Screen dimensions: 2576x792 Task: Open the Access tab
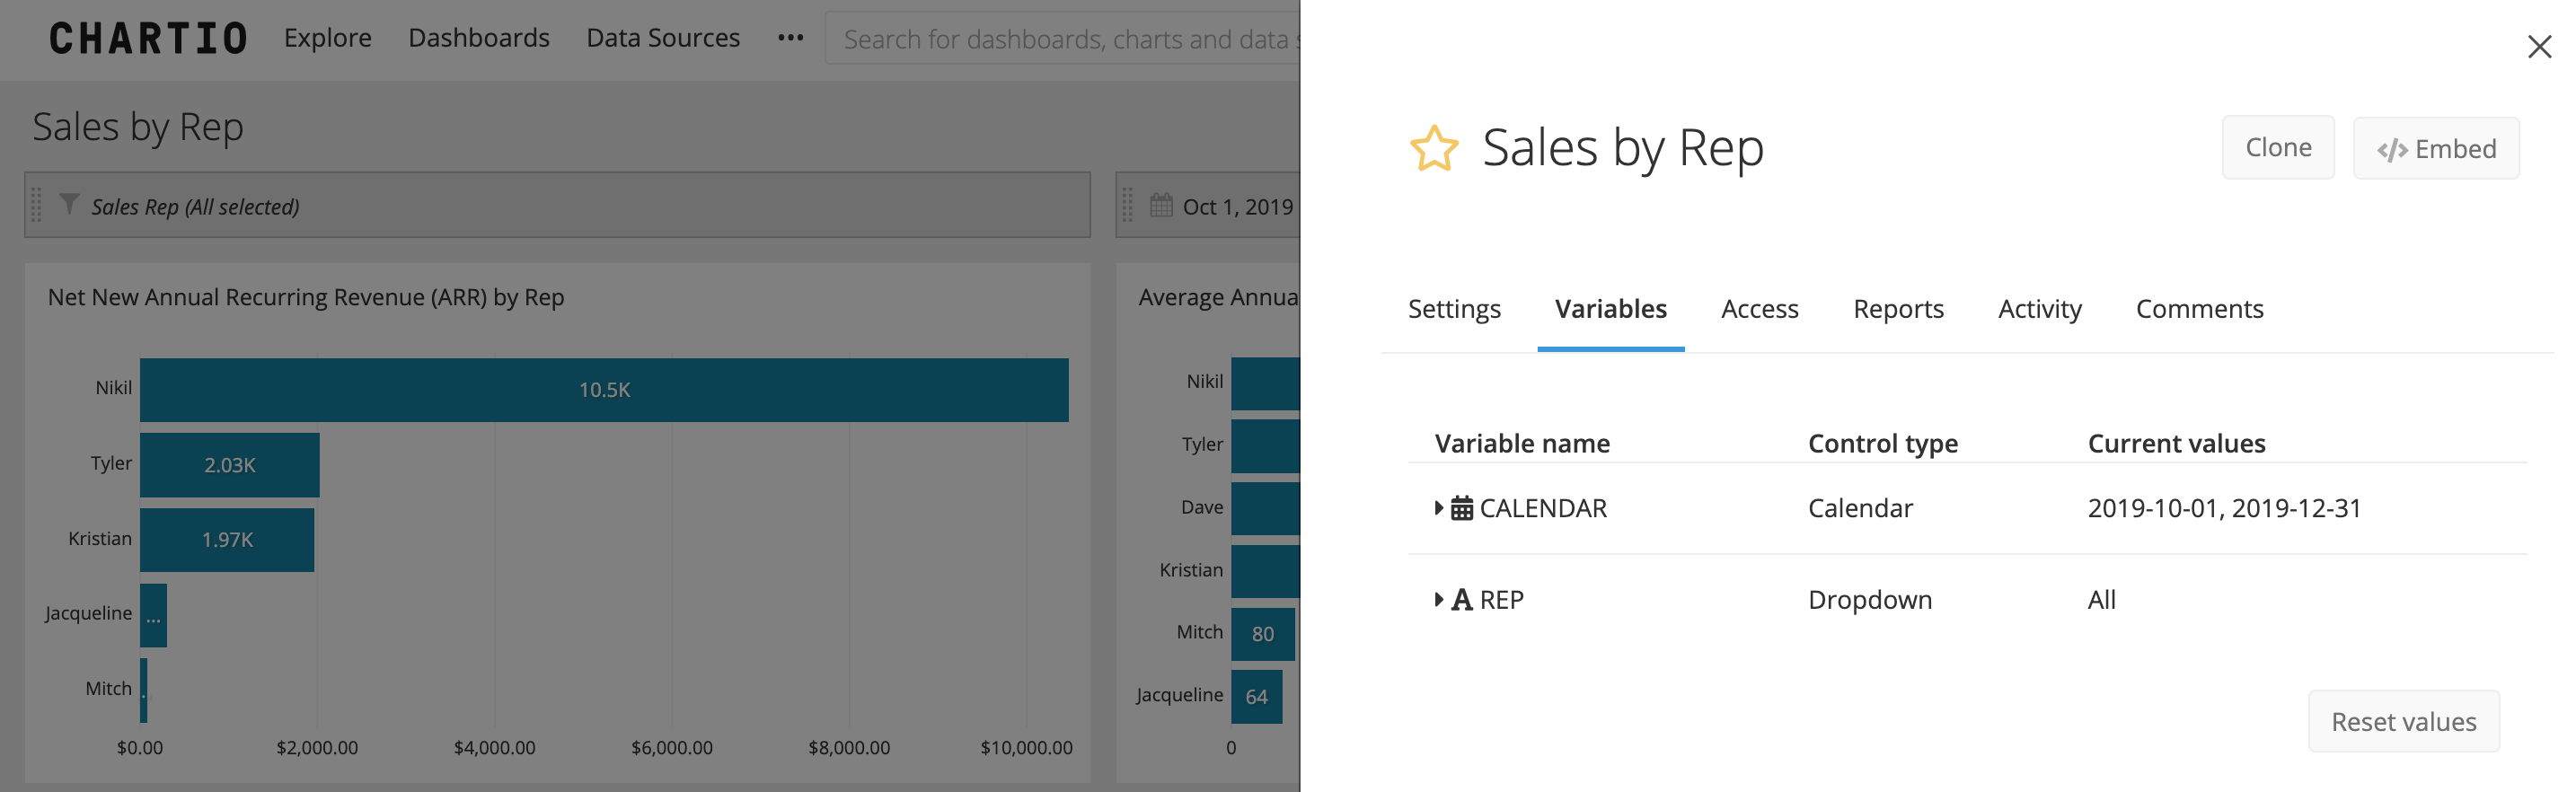[x=1759, y=309]
